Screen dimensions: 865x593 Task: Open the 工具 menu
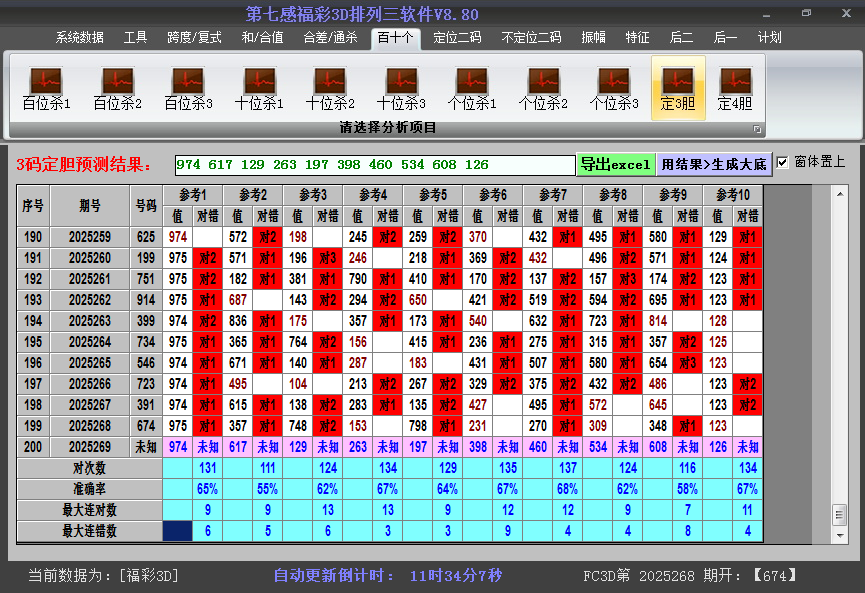point(135,37)
